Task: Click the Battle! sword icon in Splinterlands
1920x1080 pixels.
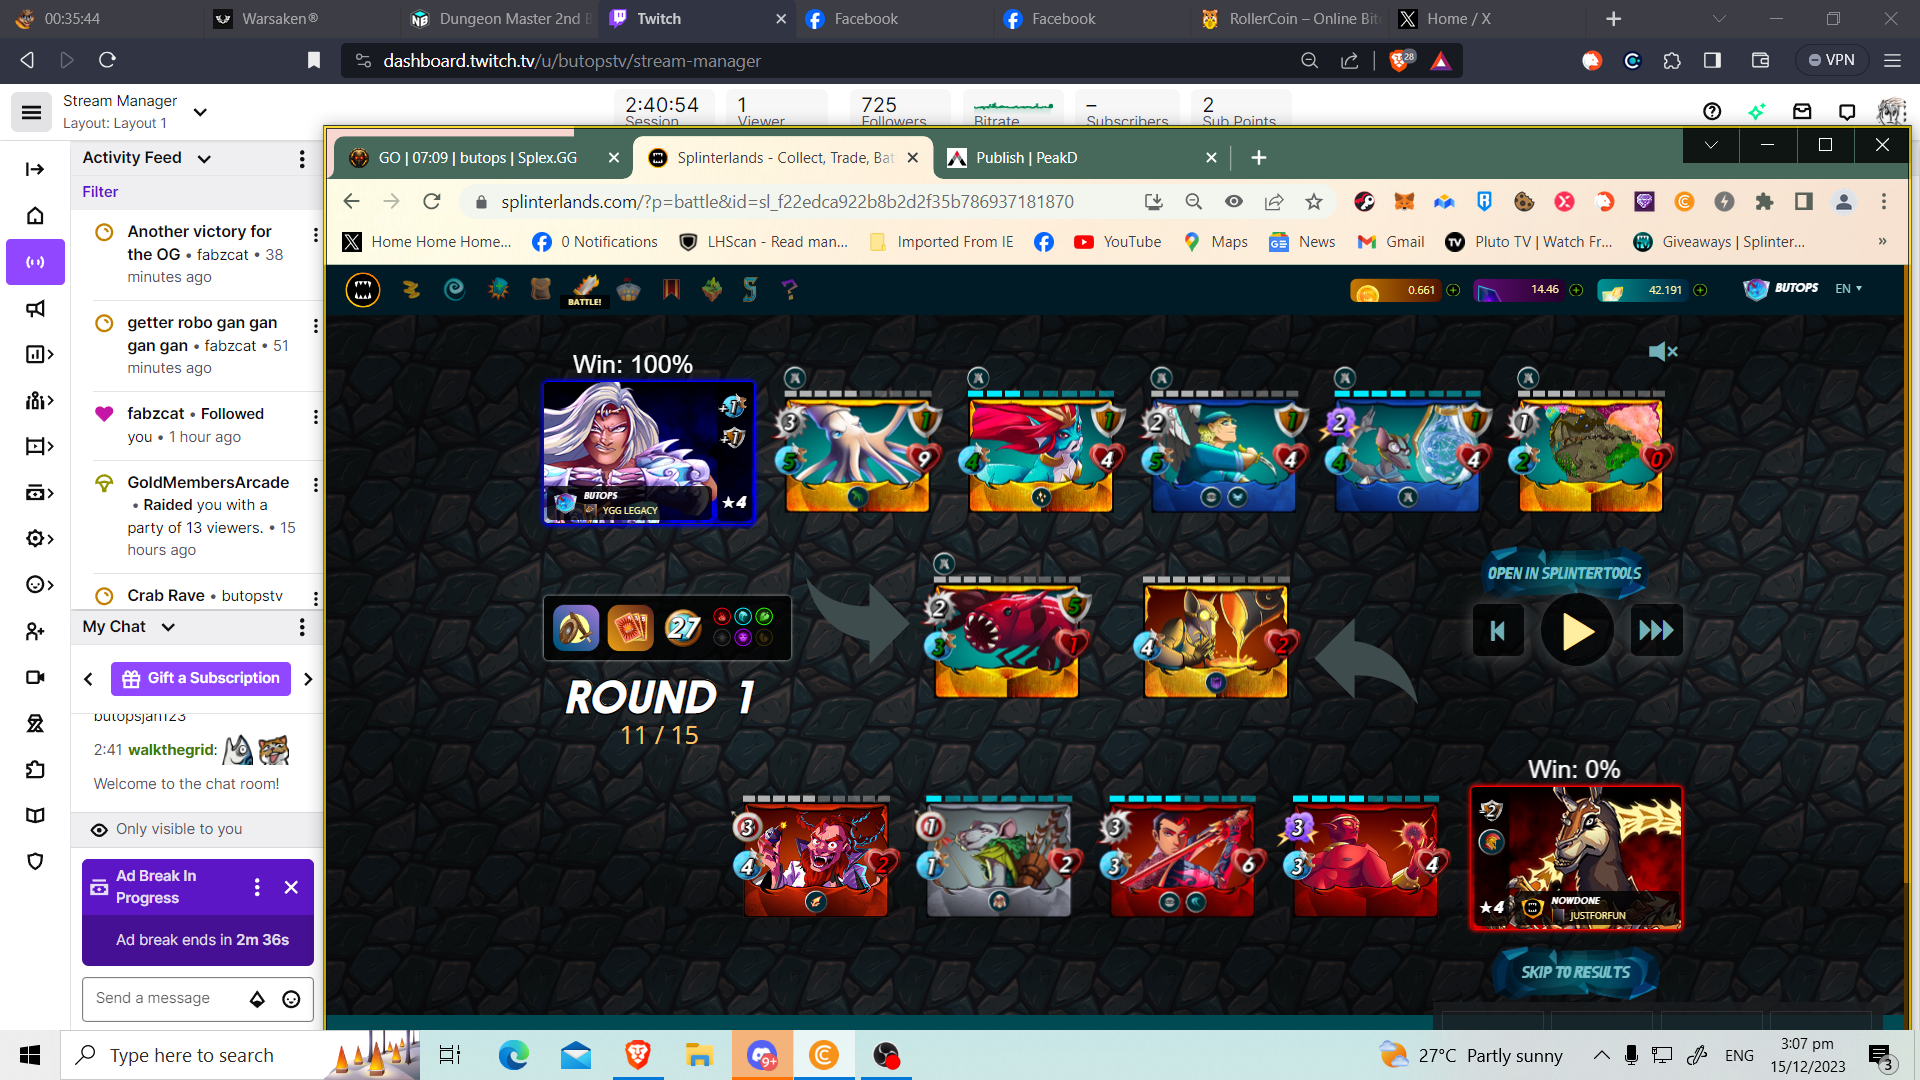Action: (x=585, y=290)
